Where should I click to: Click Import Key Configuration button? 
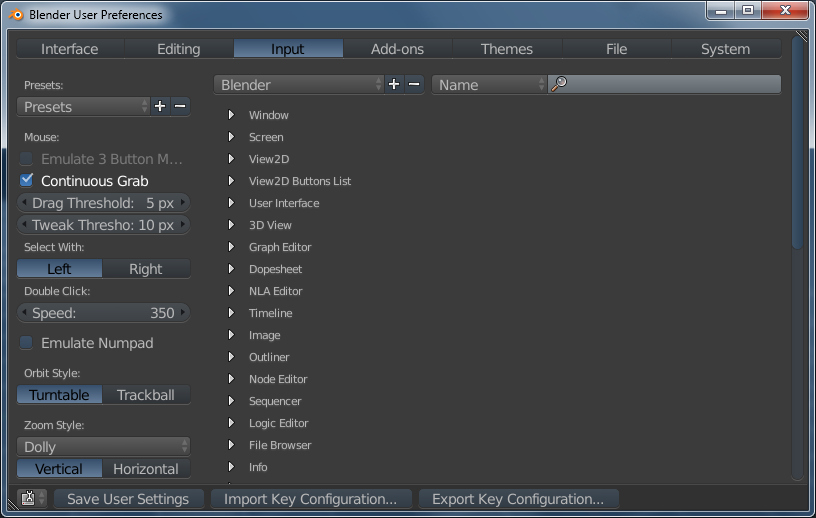pyautogui.click(x=311, y=499)
